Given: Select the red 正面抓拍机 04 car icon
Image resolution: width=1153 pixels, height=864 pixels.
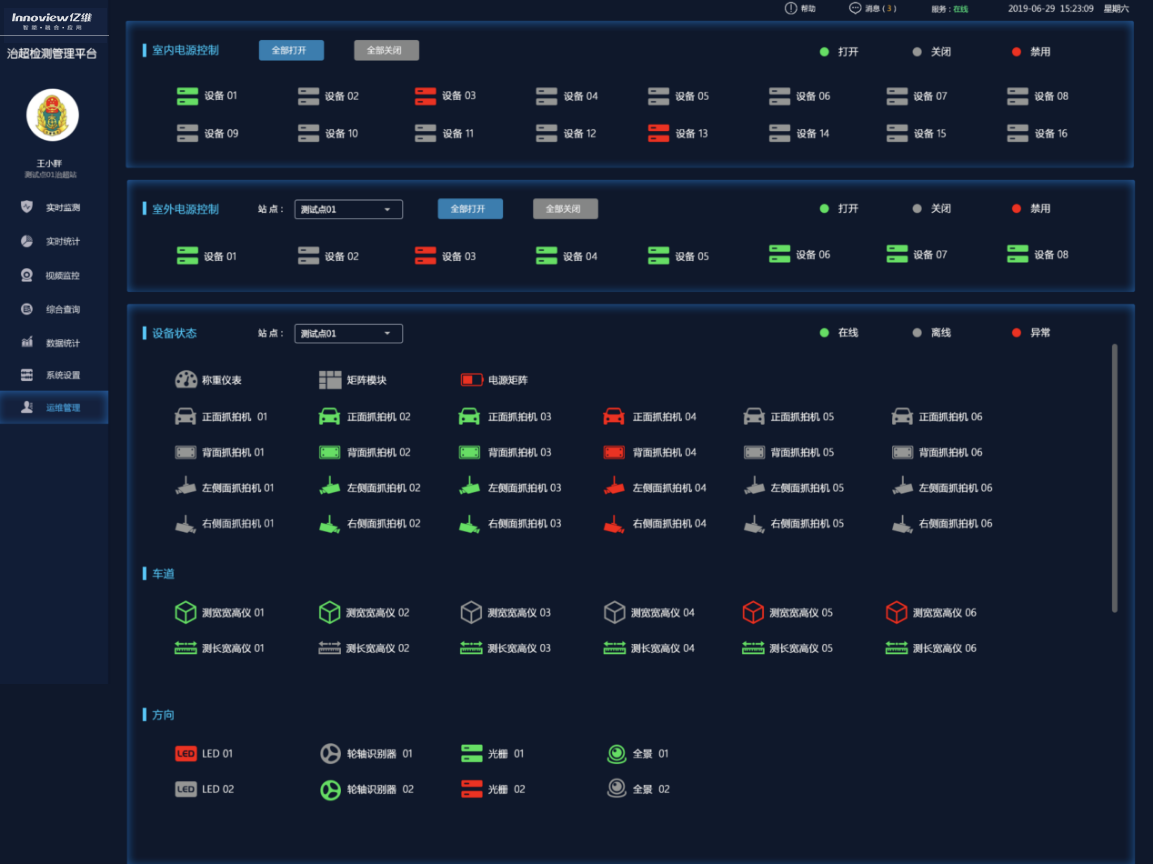Looking at the screenshot, I should 614,416.
